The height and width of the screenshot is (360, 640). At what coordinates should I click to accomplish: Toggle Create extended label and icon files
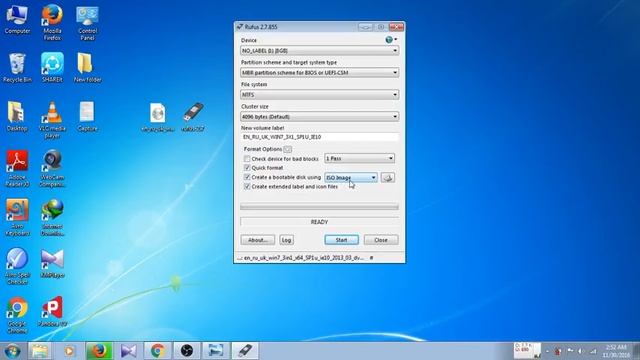tap(247, 187)
